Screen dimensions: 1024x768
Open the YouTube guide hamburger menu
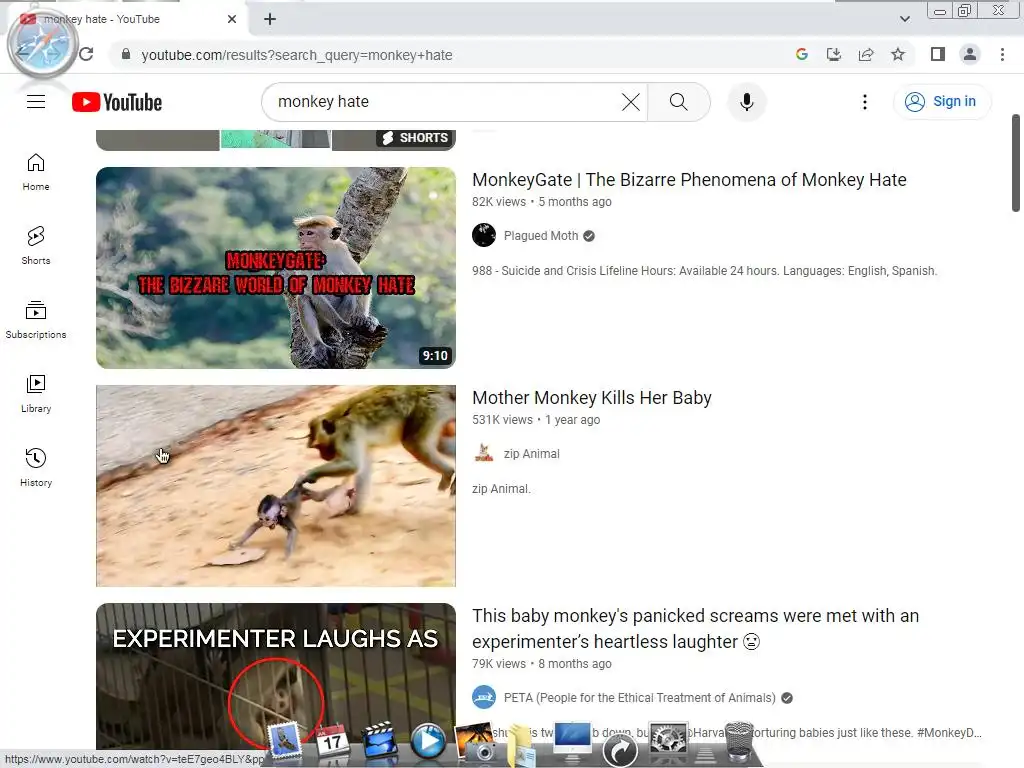click(x=36, y=102)
